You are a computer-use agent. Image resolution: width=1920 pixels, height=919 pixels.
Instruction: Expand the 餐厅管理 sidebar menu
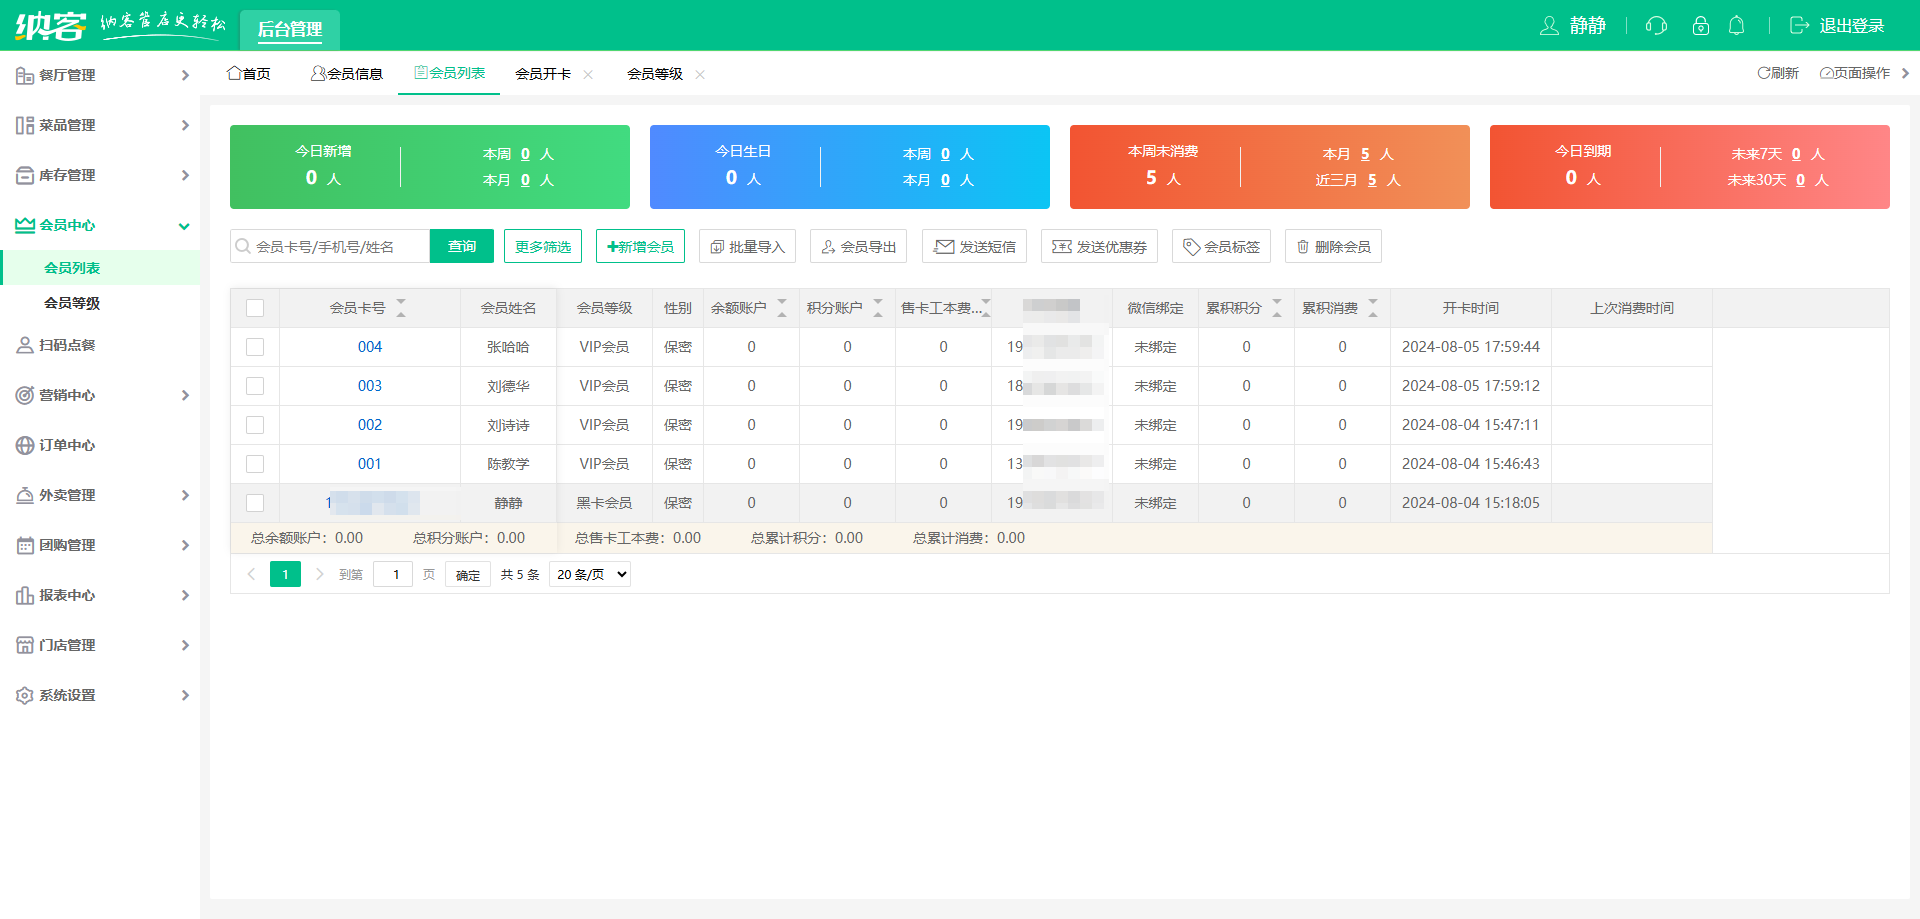pyautogui.click(x=100, y=75)
